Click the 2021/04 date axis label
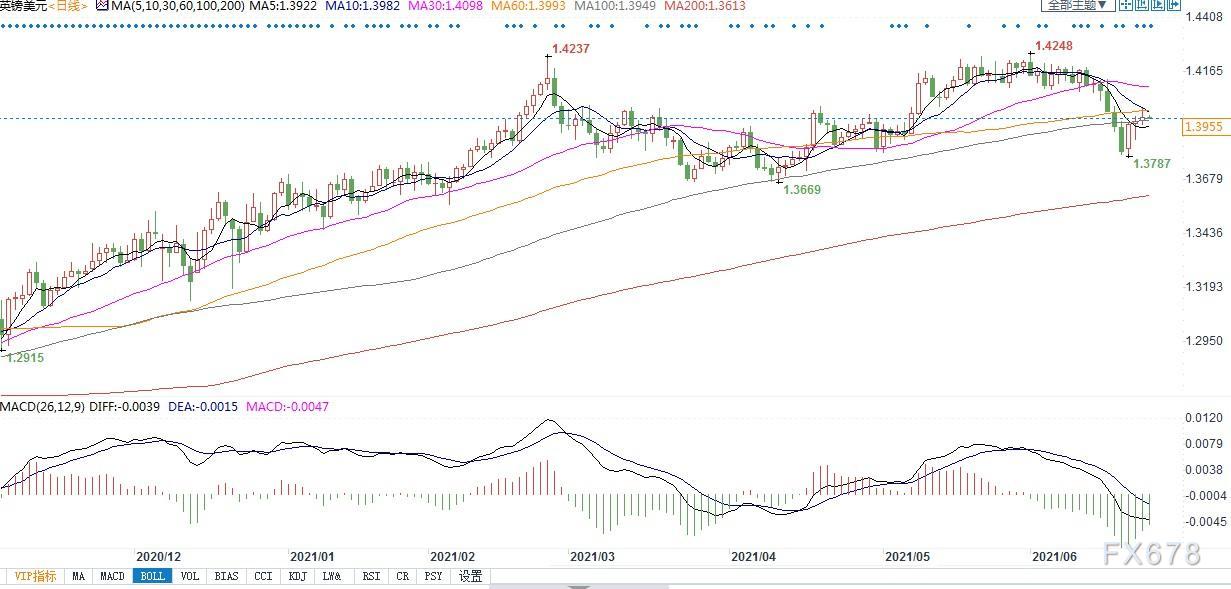 pos(754,555)
